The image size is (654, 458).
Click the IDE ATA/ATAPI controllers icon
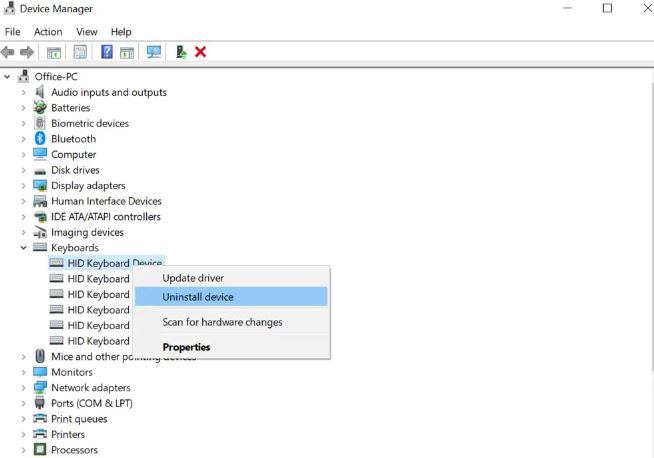click(x=40, y=217)
